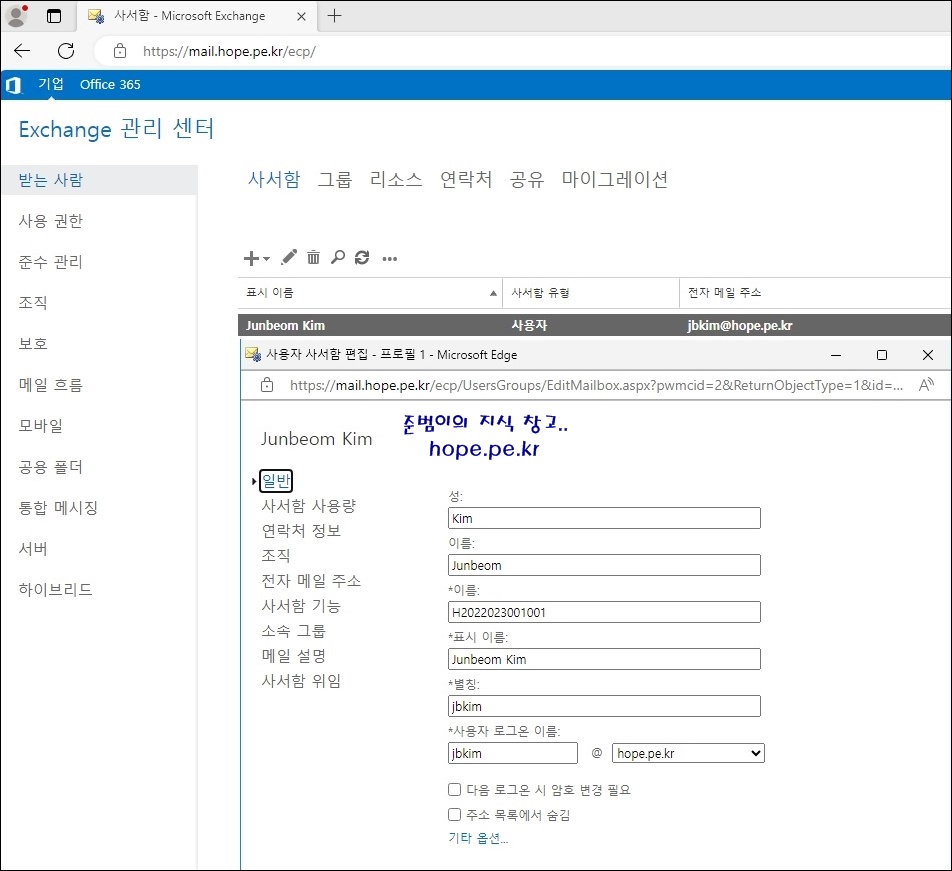Image resolution: width=952 pixels, height=871 pixels.
Task: Open 사서함 기능 section in editor
Action: click(301, 606)
